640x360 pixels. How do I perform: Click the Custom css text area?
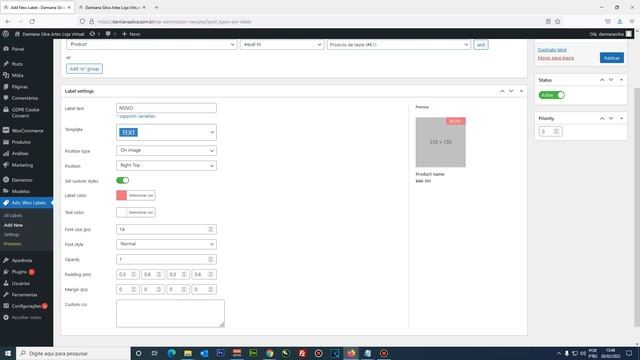pyautogui.click(x=170, y=313)
